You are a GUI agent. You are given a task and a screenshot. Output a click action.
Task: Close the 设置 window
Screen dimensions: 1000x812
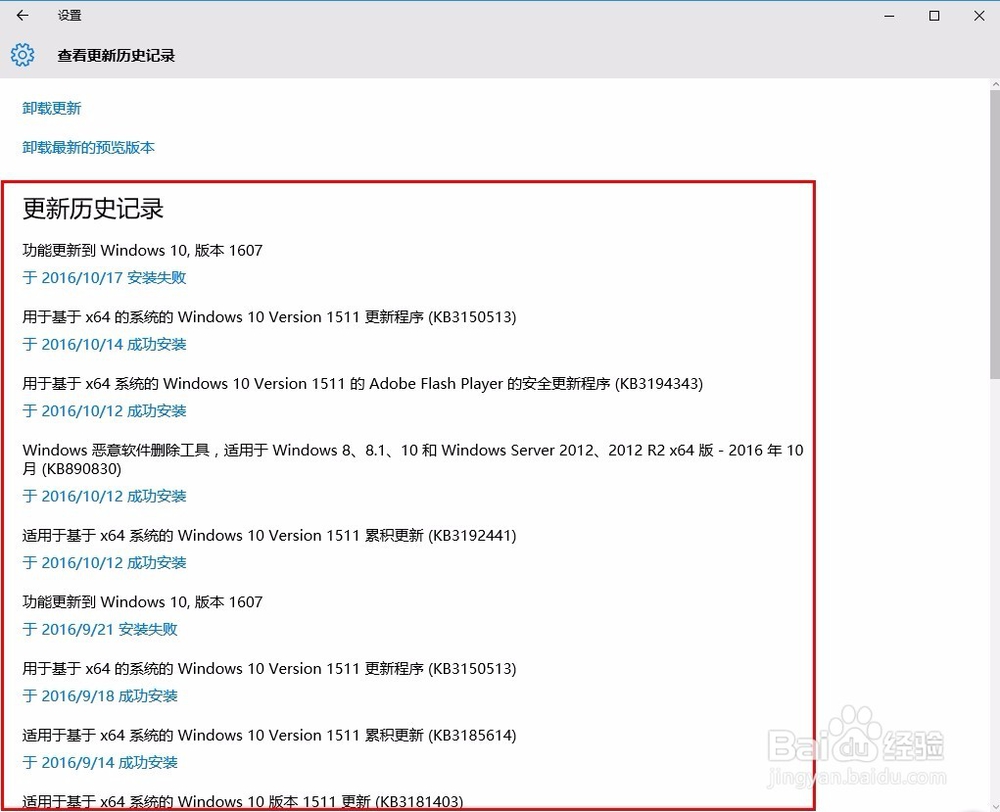tap(979, 16)
